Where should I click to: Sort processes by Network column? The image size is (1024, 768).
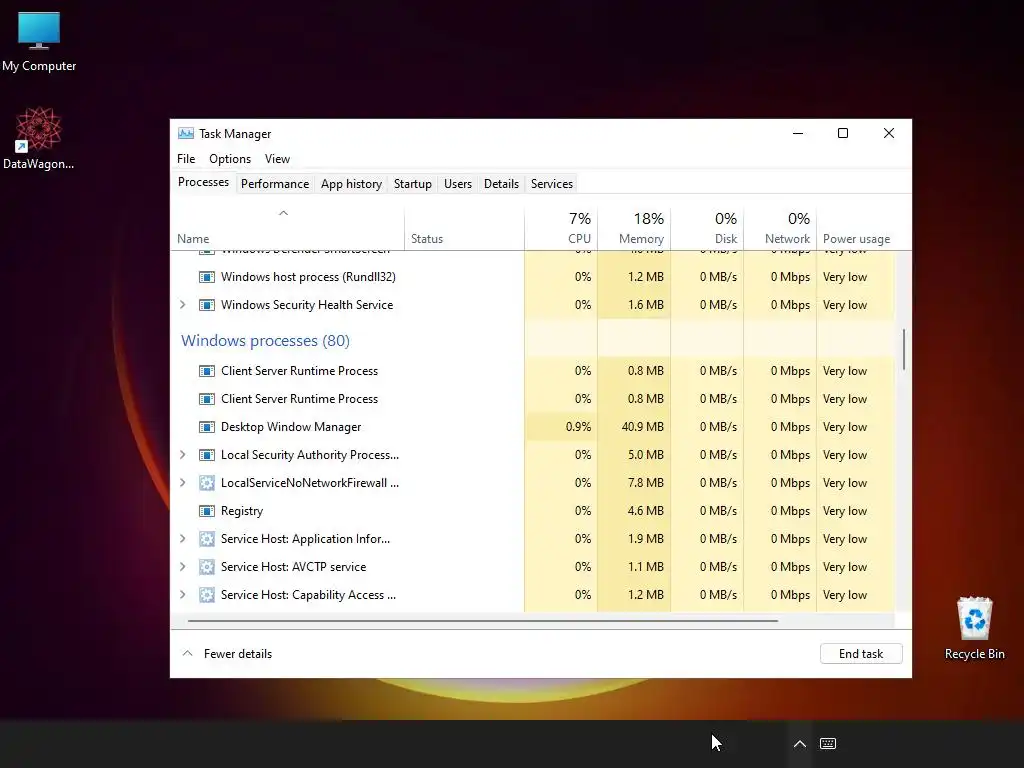(780, 229)
